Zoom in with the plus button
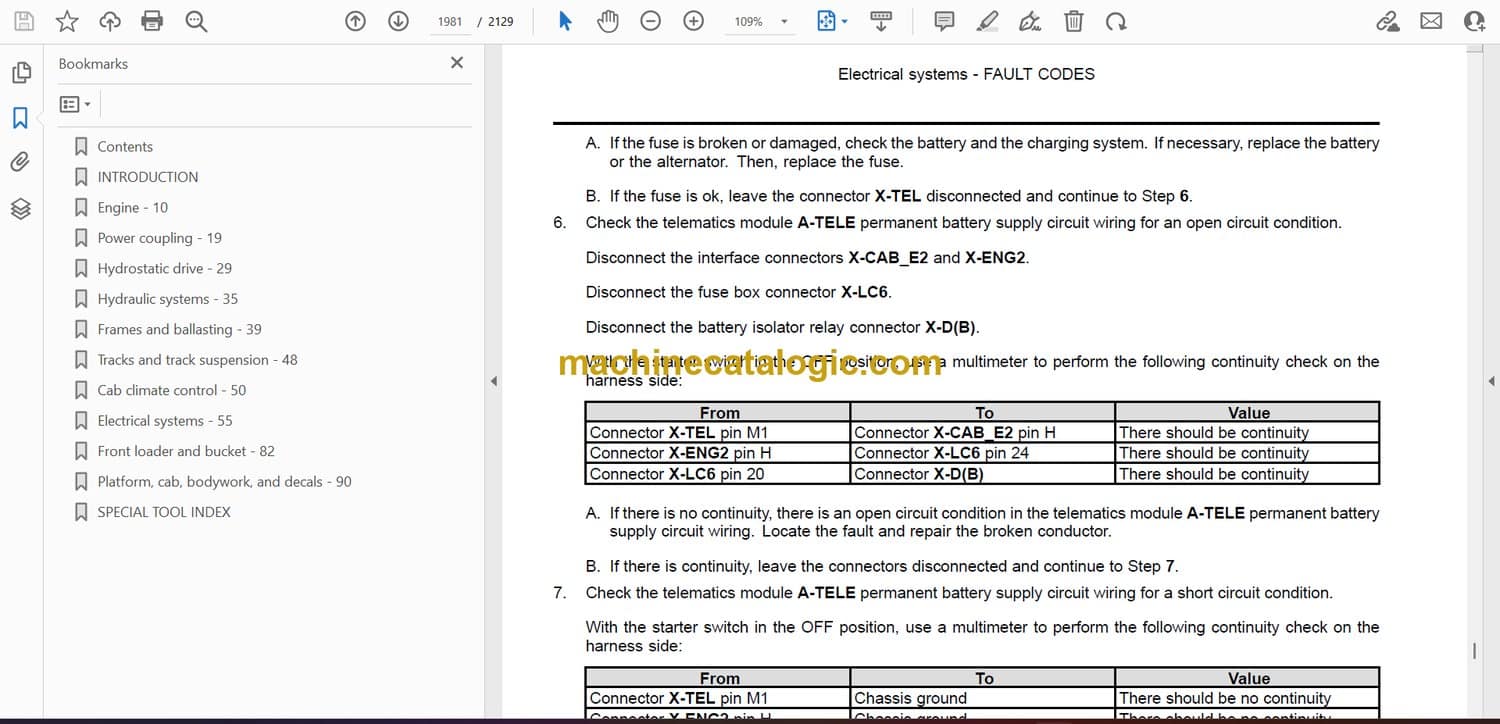The height and width of the screenshot is (724, 1500). click(694, 21)
